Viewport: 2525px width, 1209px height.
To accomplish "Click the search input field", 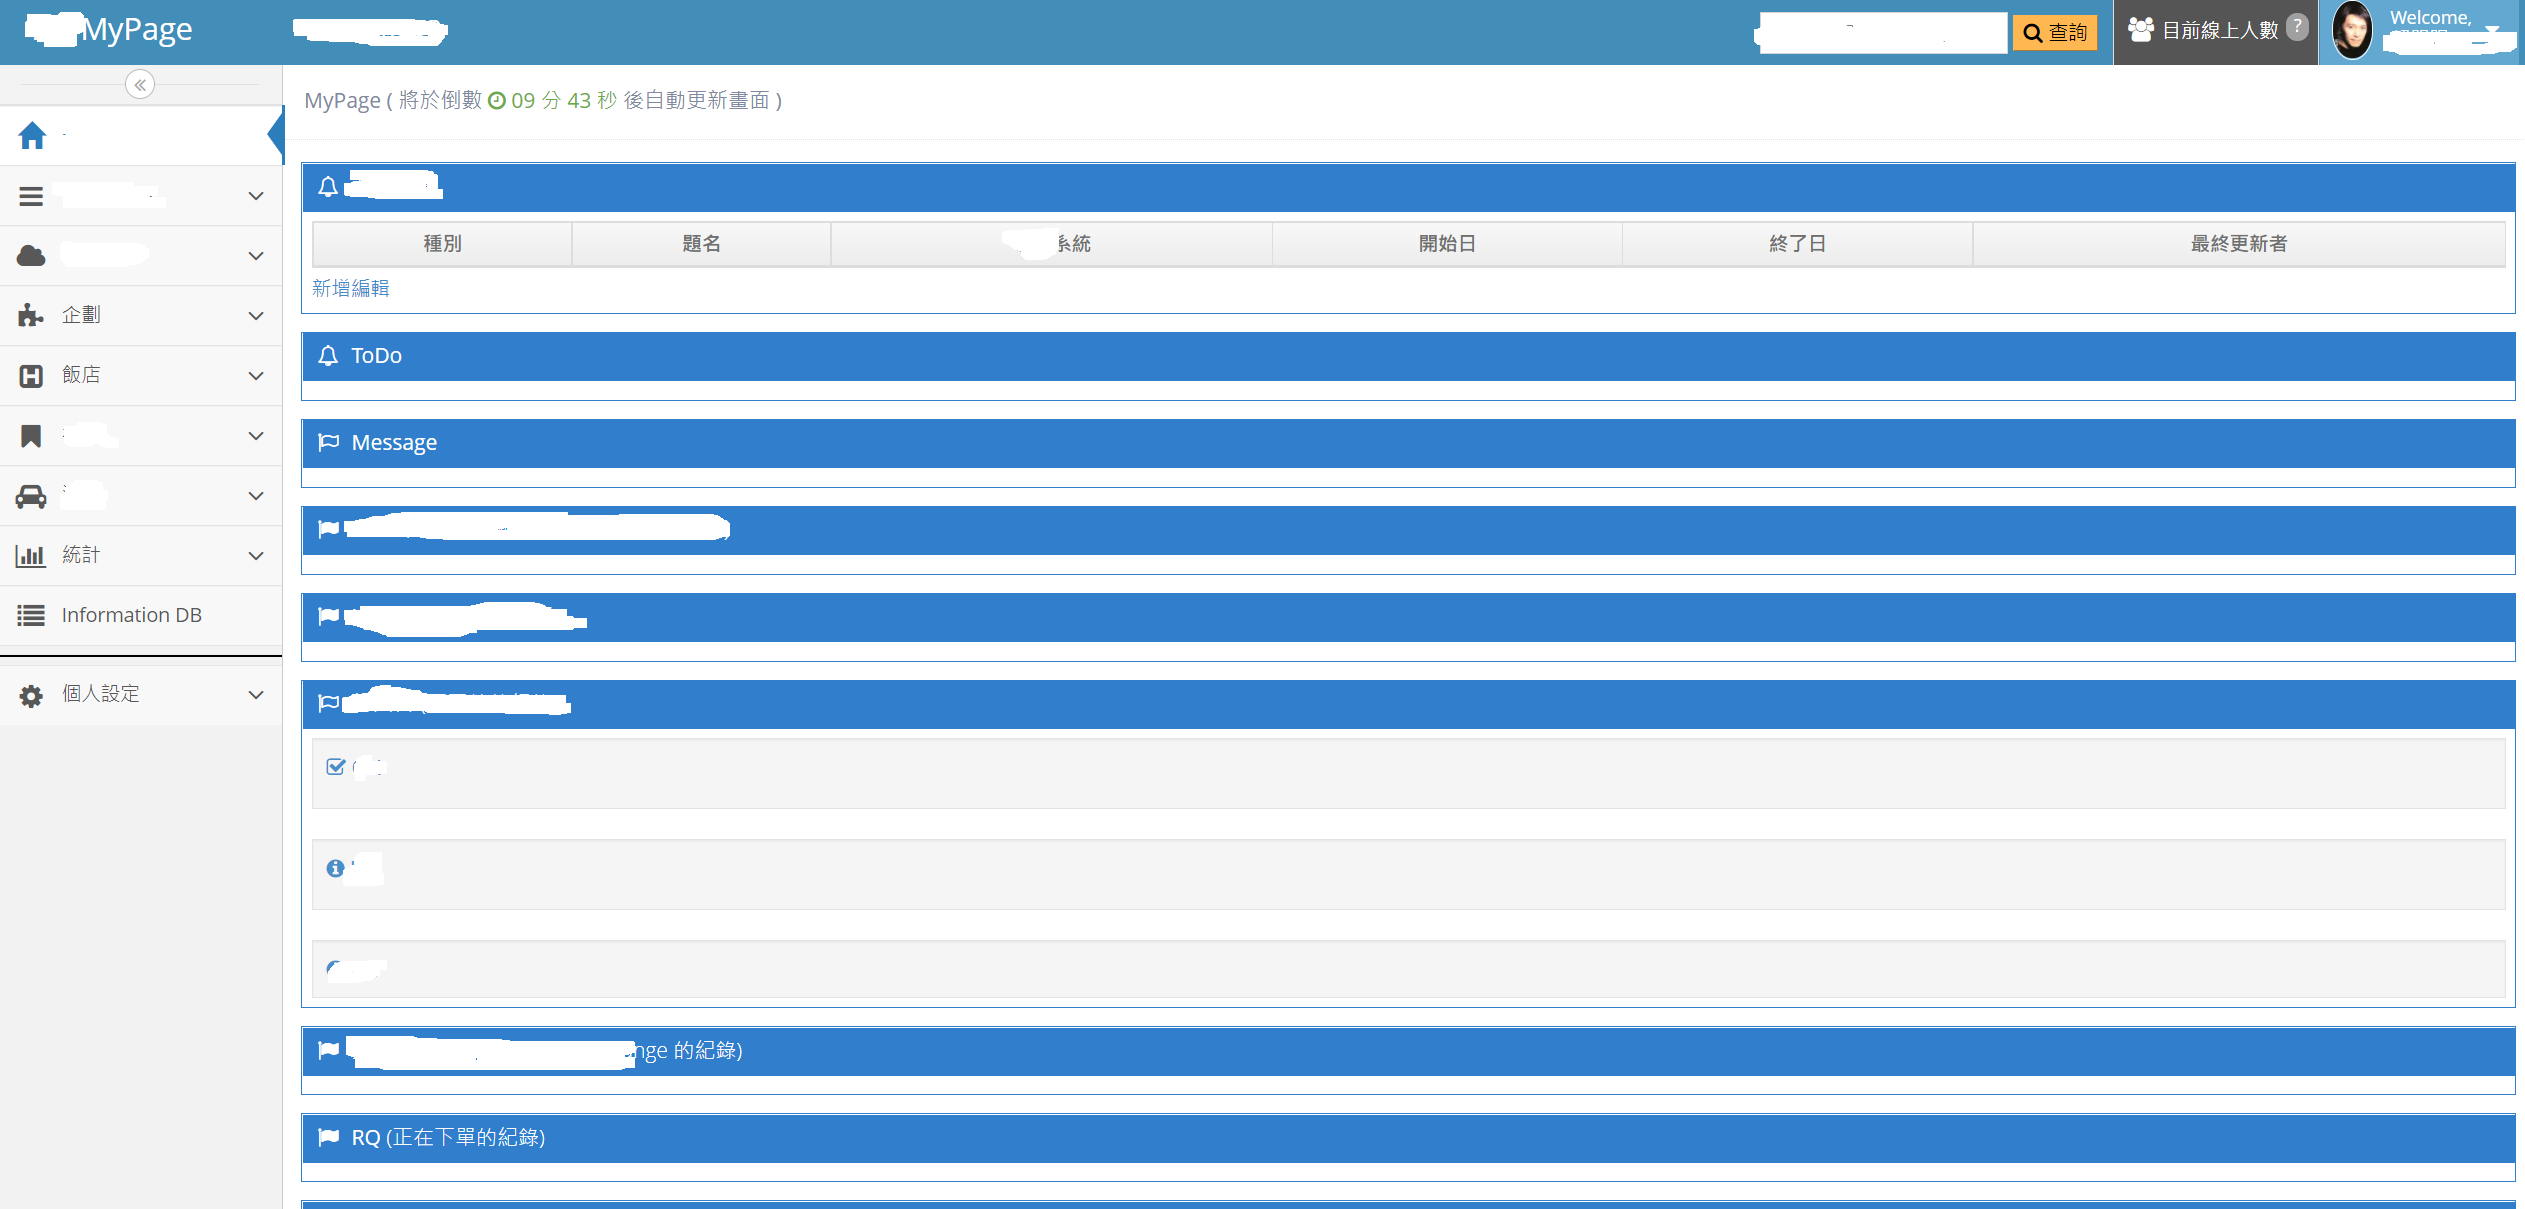I will [x=1882, y=33].
